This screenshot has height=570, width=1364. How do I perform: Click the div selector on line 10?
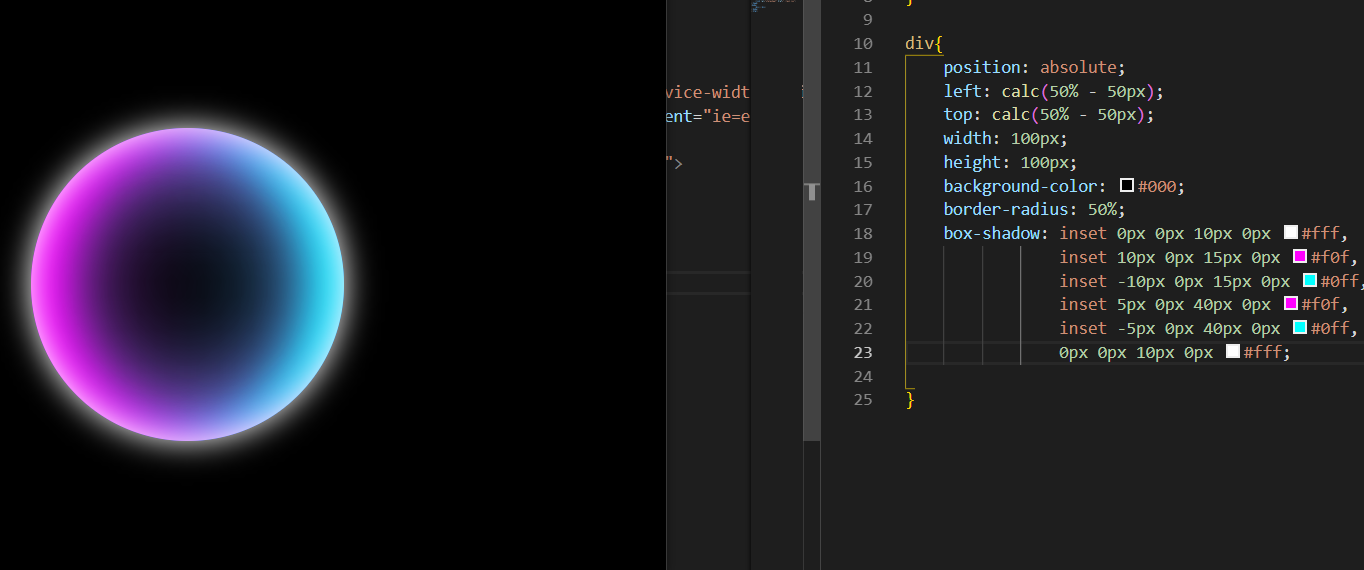(x=919, y=44)
